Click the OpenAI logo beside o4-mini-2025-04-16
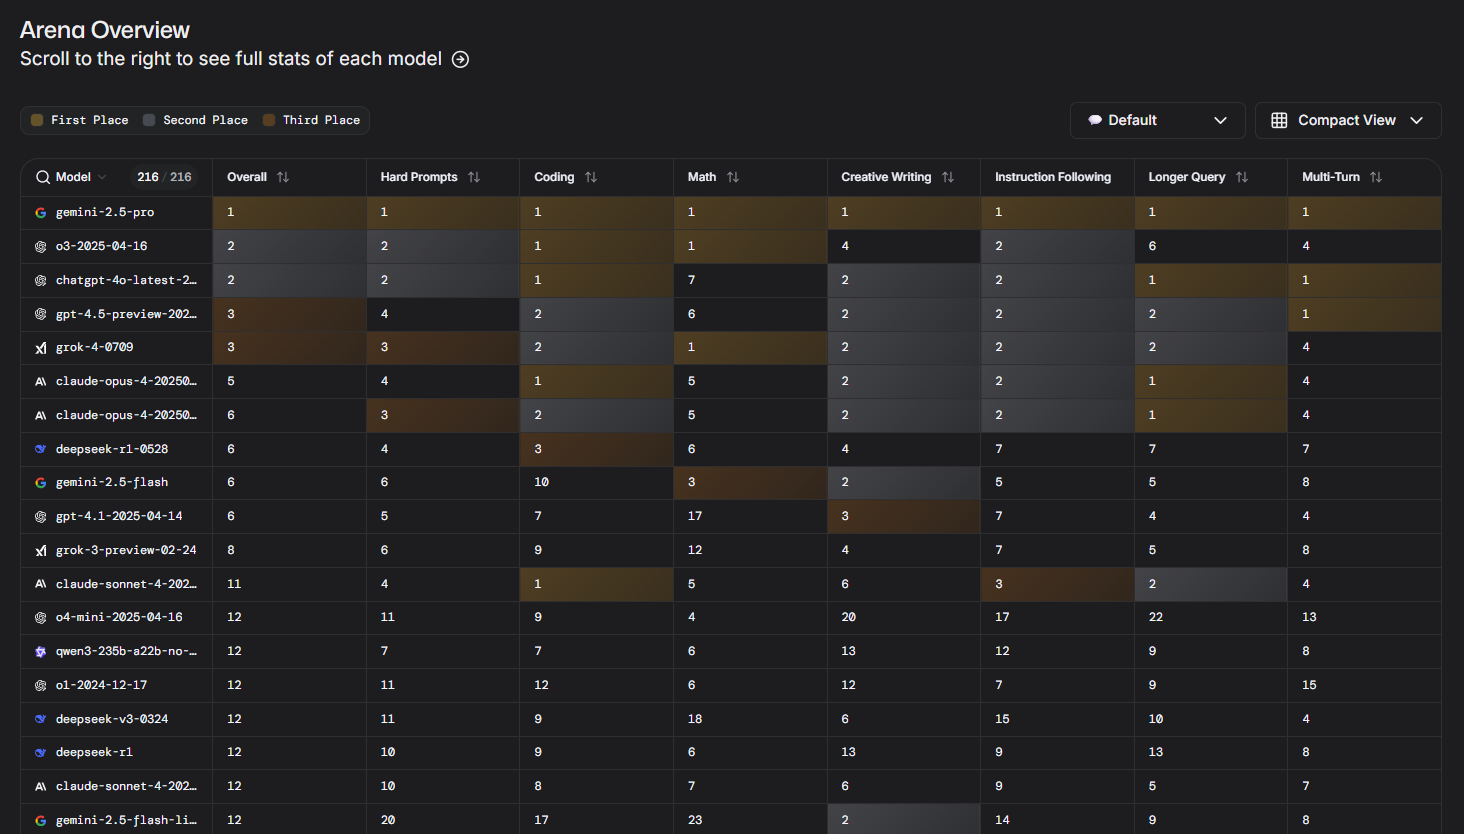The image size is (1464, 834). click(41, 618)
